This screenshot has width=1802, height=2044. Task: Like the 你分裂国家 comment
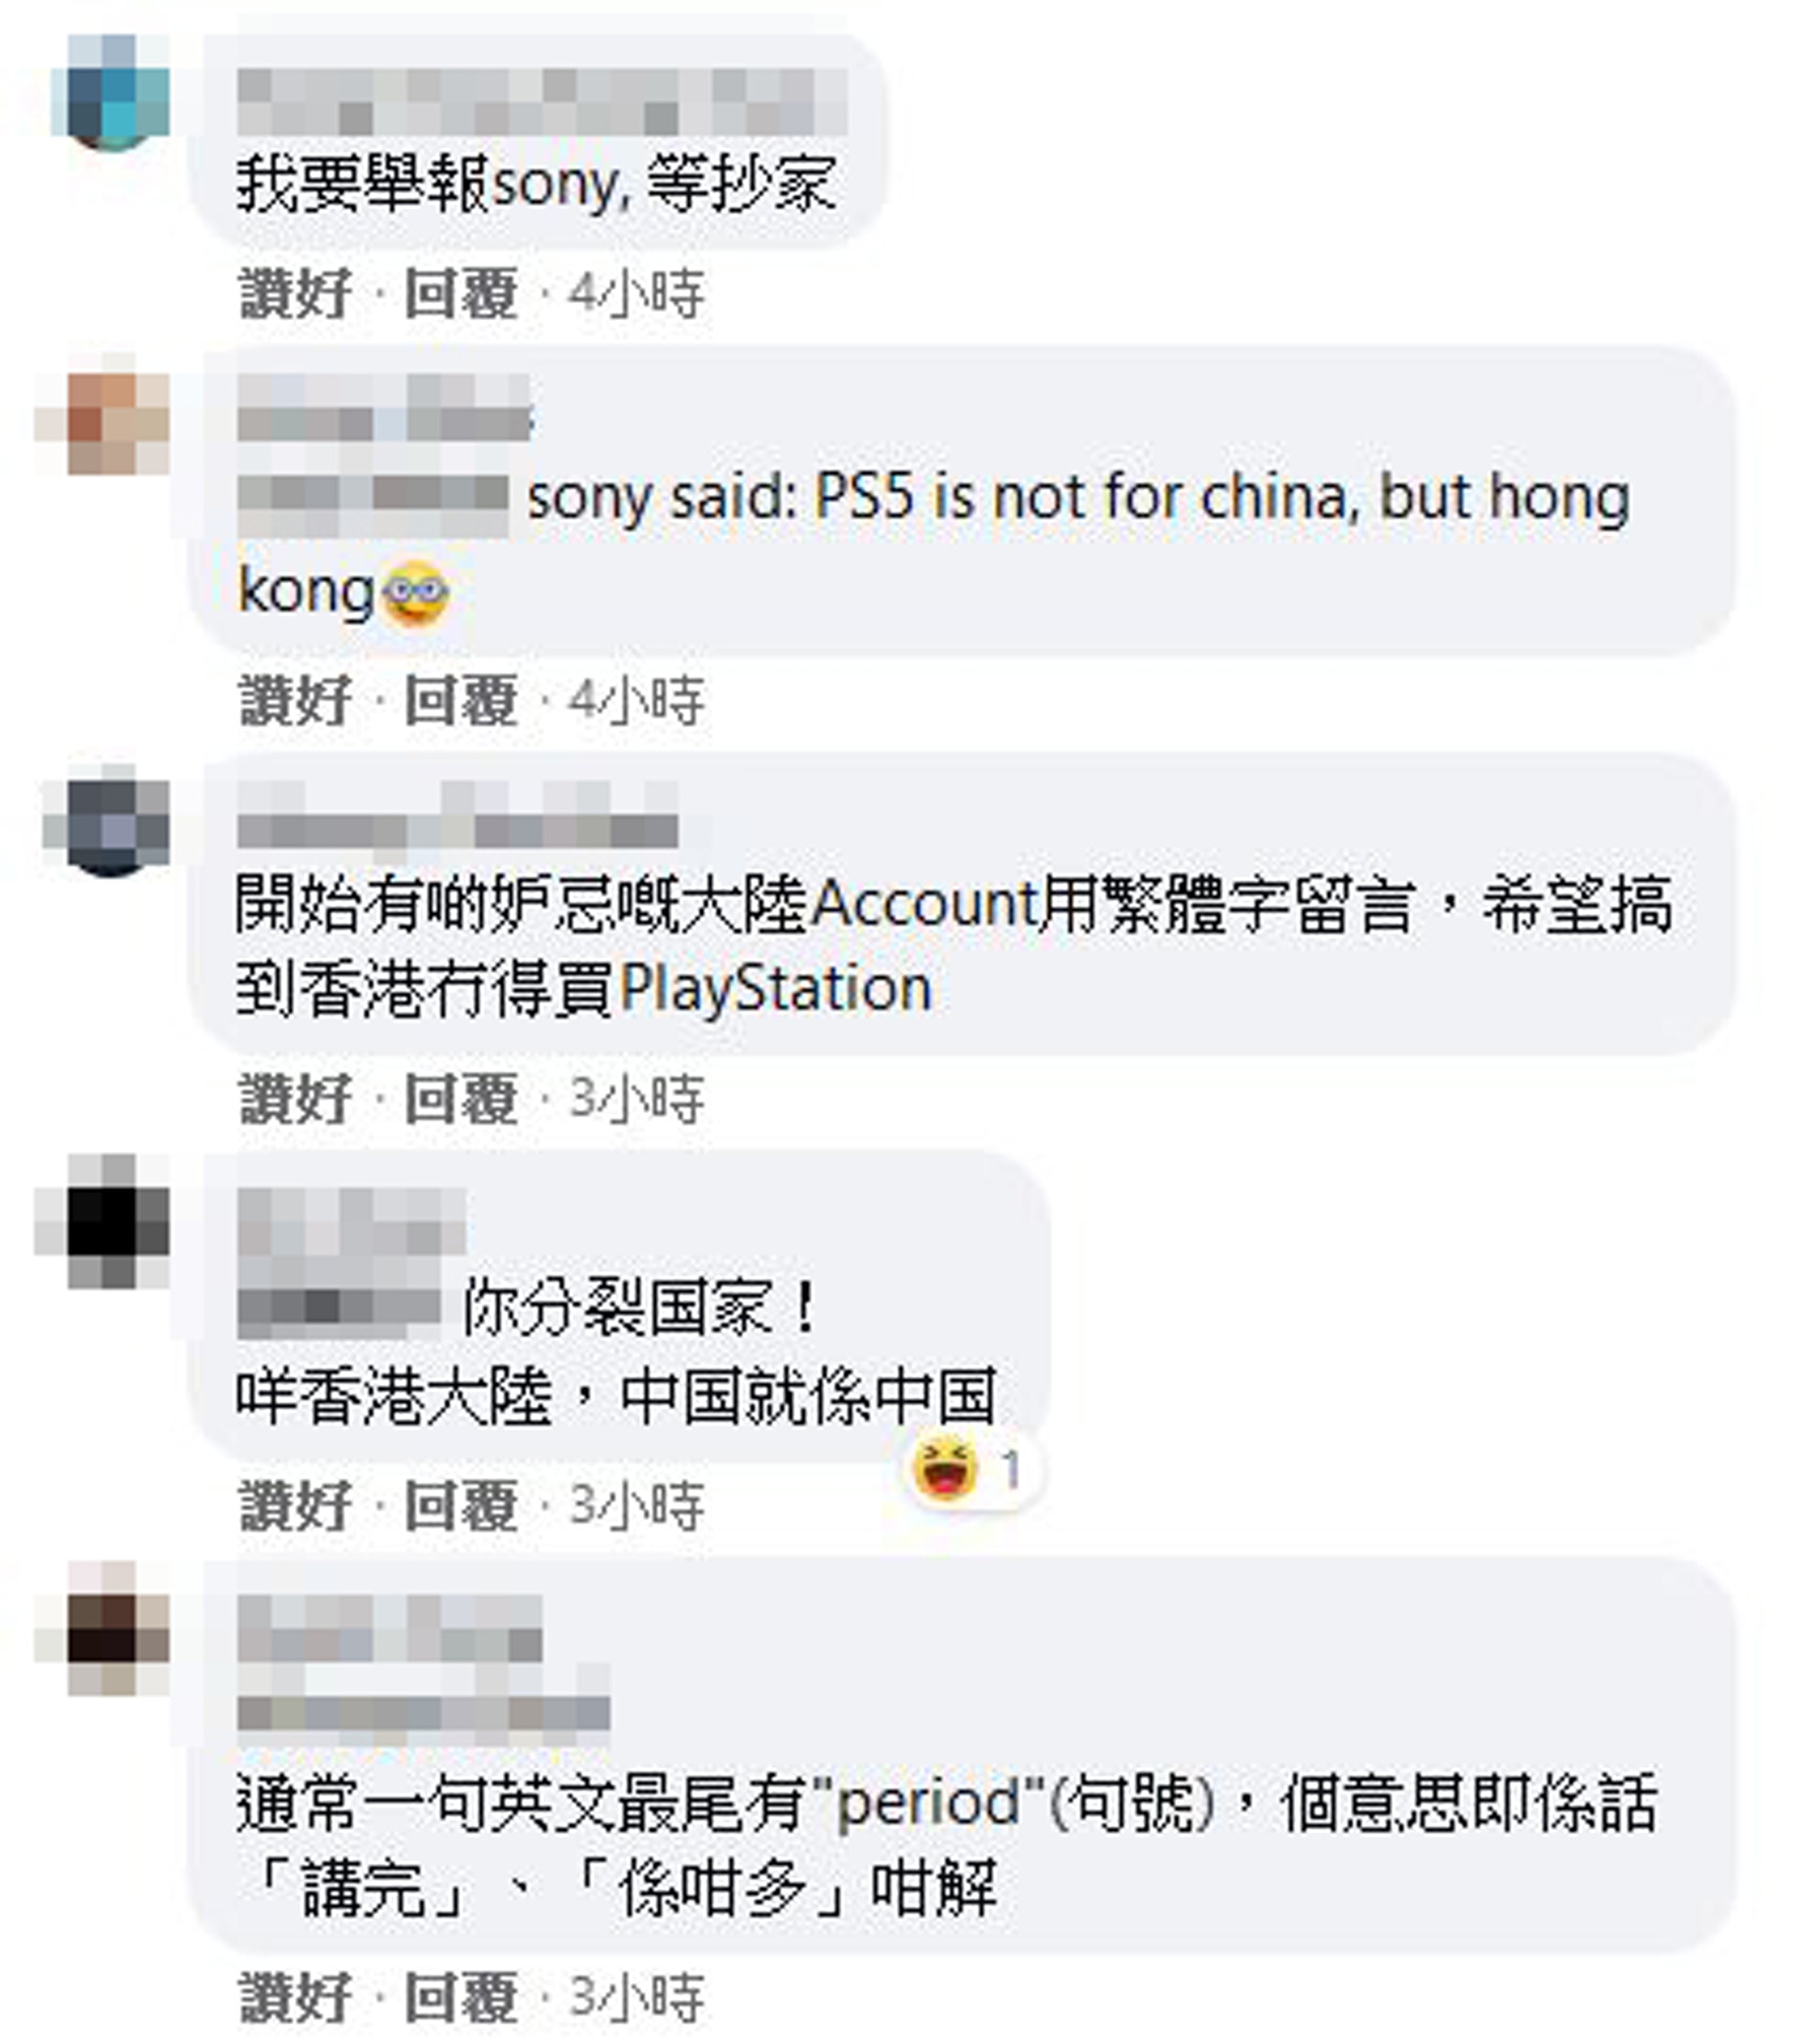pyautogui.click(x=295, y=1505)
